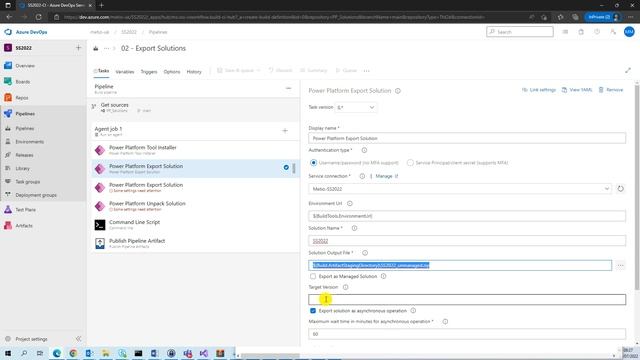Open View YAML

click(577, 90)
